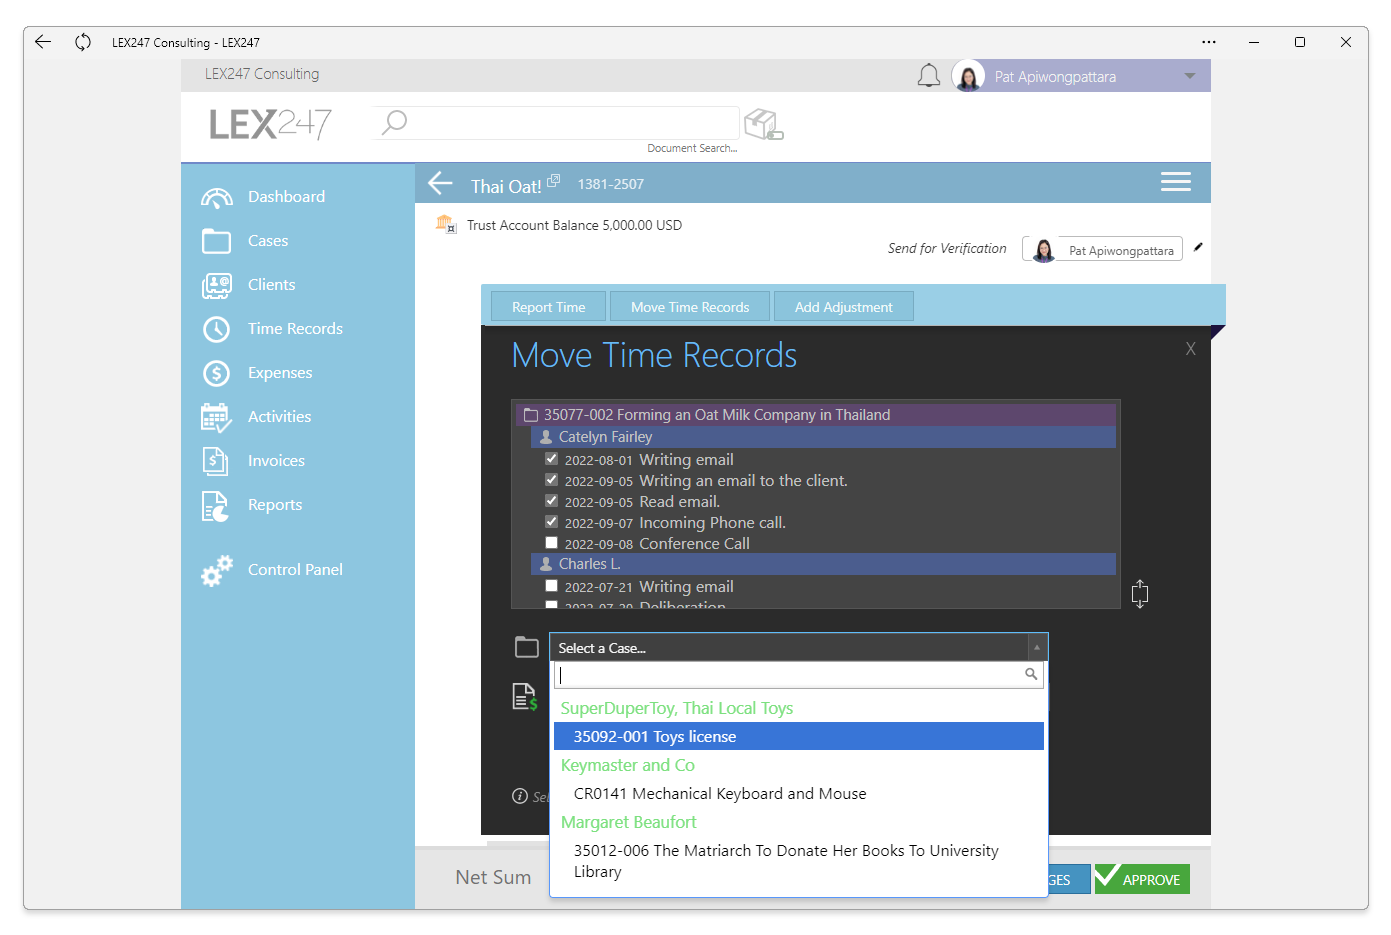Collapse the Select a Case combo box
The image size is (1391, 935).
[1037, 648]
